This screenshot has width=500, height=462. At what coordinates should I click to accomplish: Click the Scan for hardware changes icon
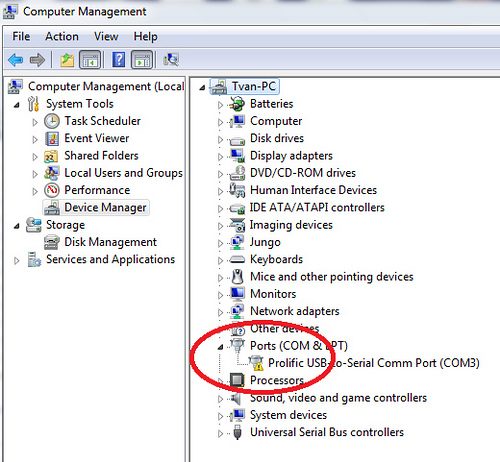171,60
